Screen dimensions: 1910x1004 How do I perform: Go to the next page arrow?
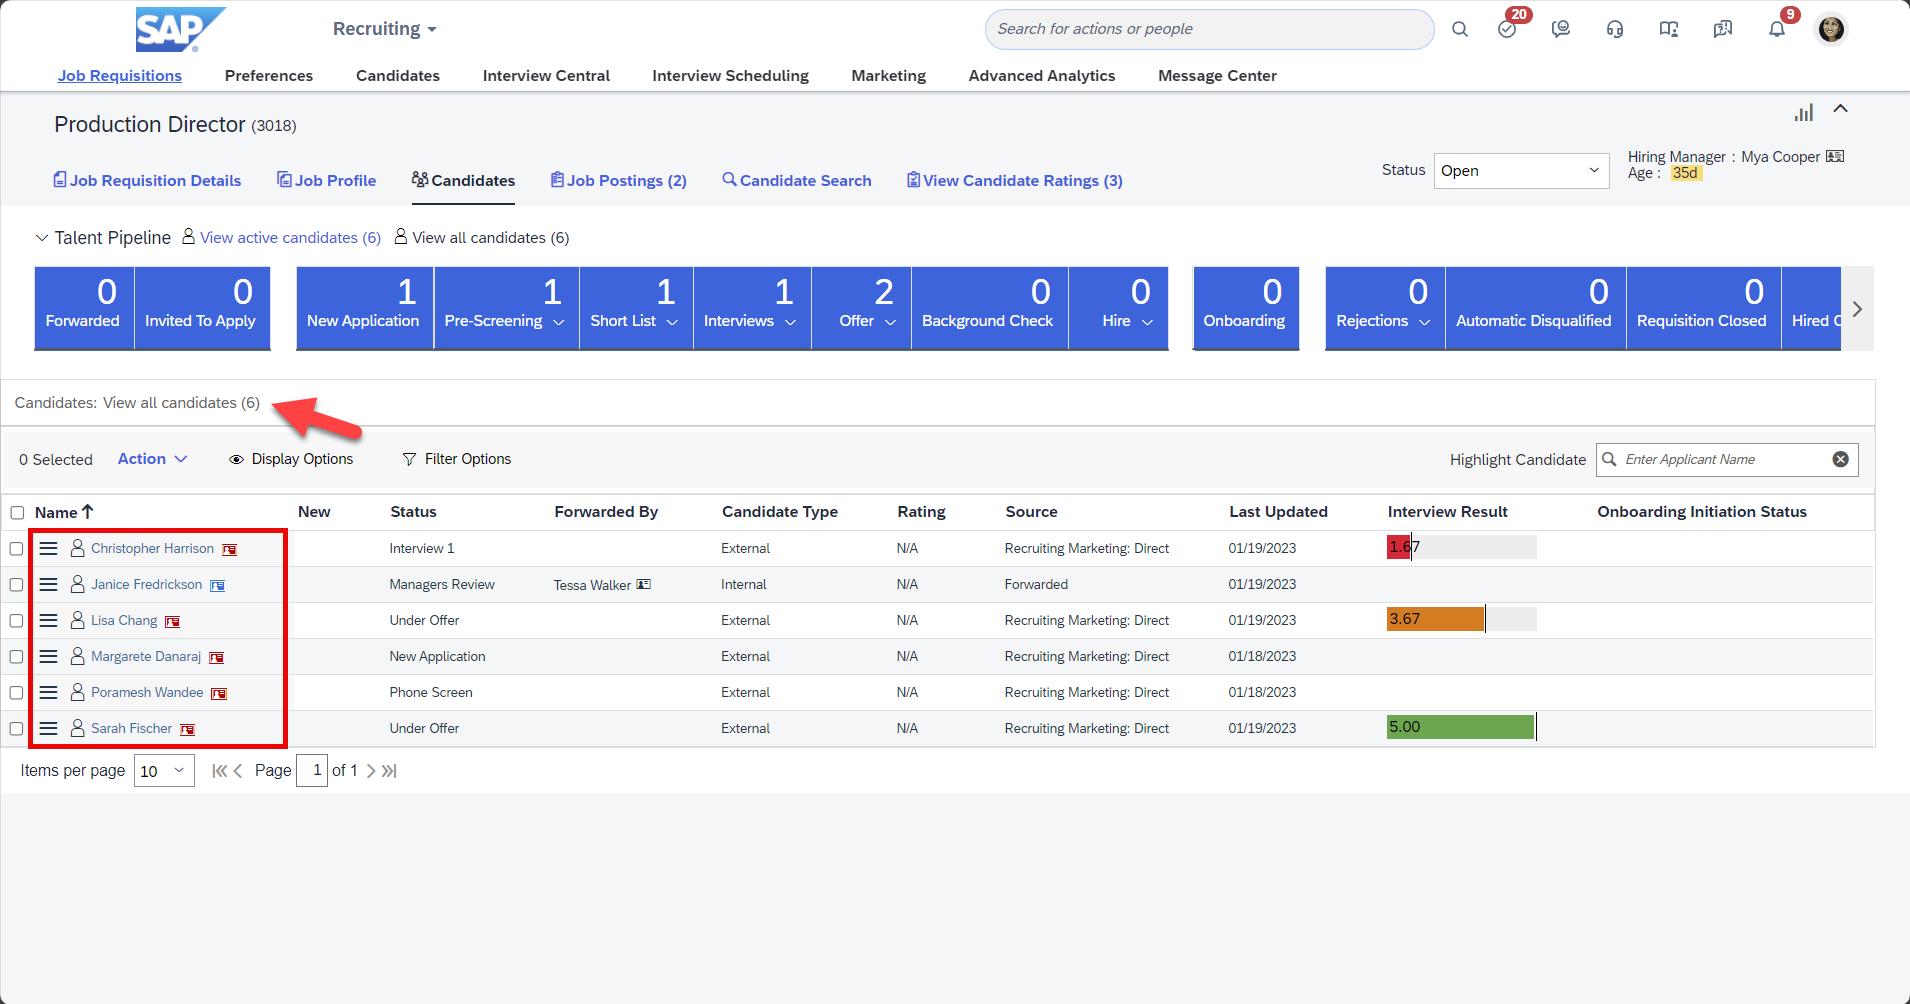[x=371, y=771]
